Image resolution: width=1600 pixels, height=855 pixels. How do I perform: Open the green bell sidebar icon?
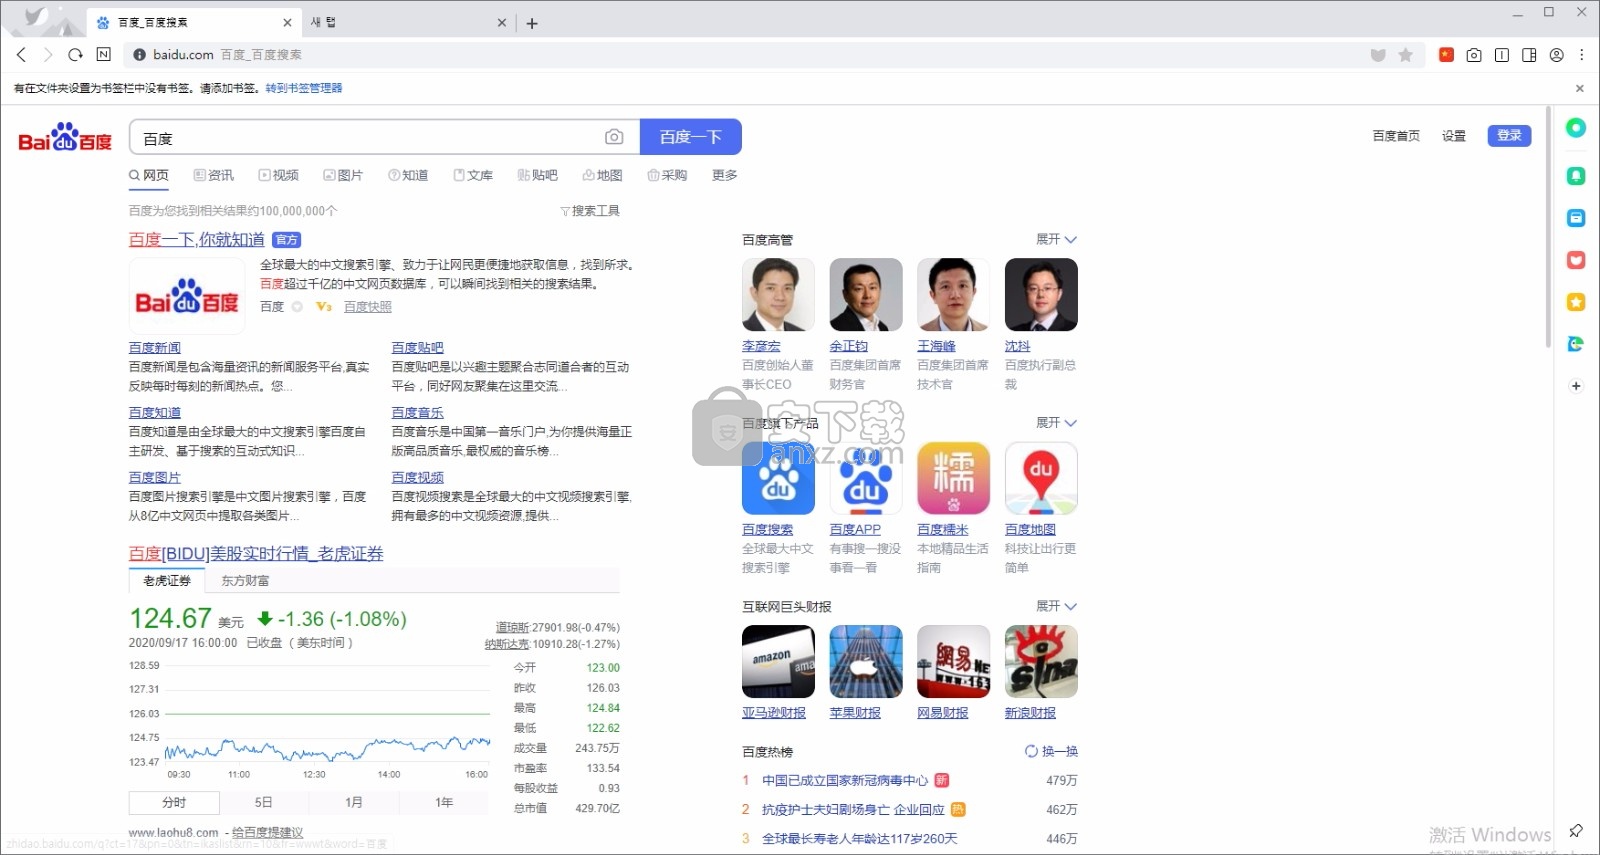coord(1576,176)
